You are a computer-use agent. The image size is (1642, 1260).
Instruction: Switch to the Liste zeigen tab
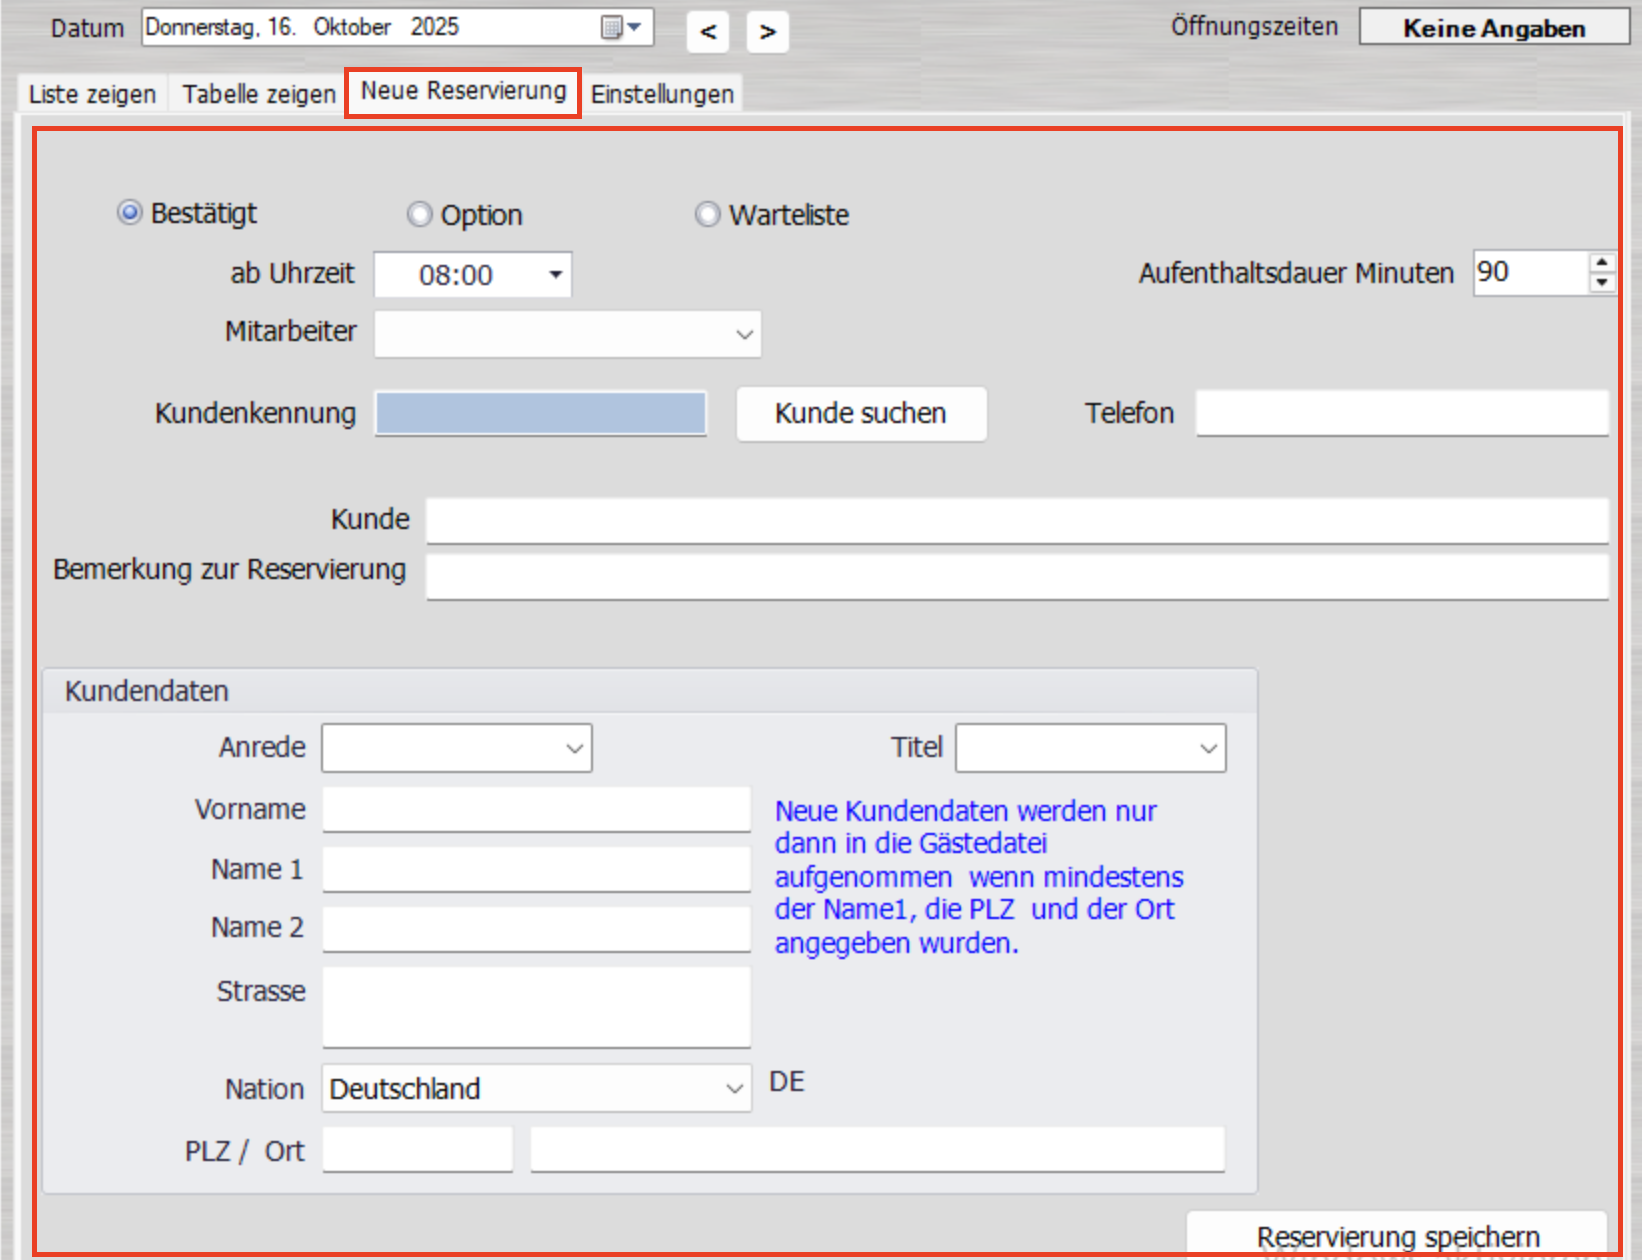[92, 94]
